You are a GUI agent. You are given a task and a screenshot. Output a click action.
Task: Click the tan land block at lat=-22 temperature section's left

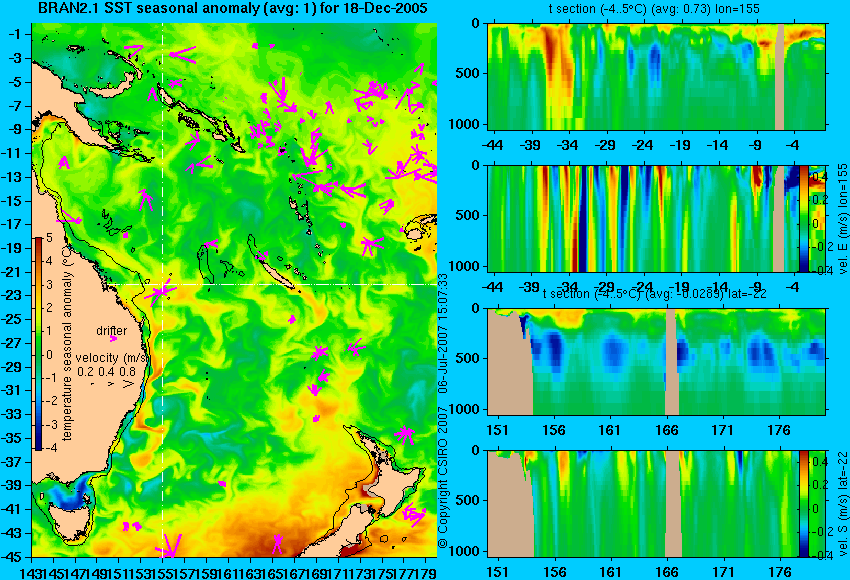coord(510,369)
